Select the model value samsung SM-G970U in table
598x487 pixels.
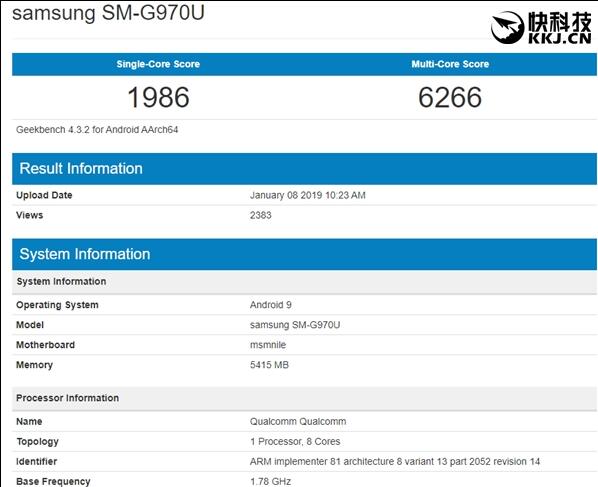click(295, 325)
